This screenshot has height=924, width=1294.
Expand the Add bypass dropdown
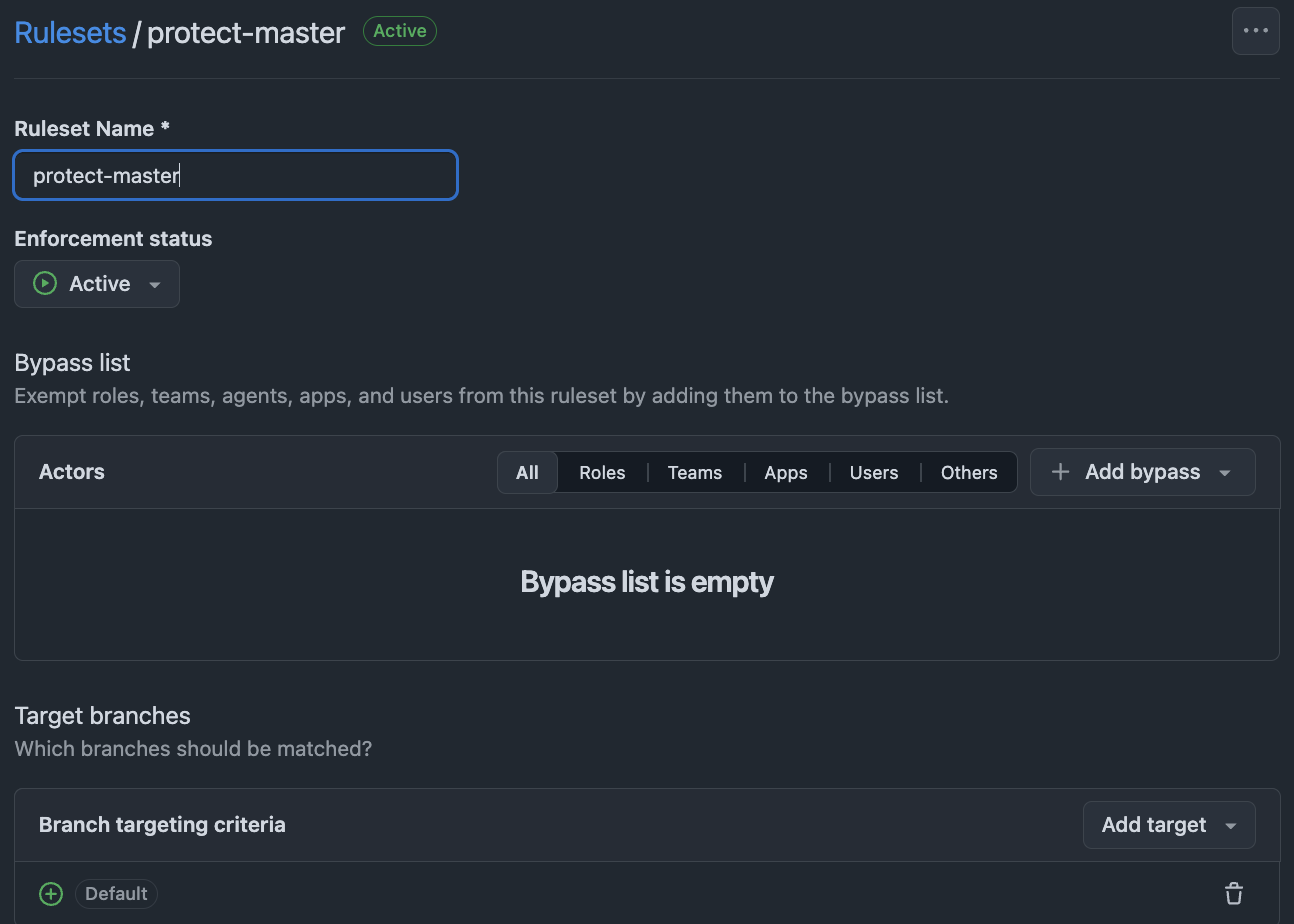pos(1142,472)
